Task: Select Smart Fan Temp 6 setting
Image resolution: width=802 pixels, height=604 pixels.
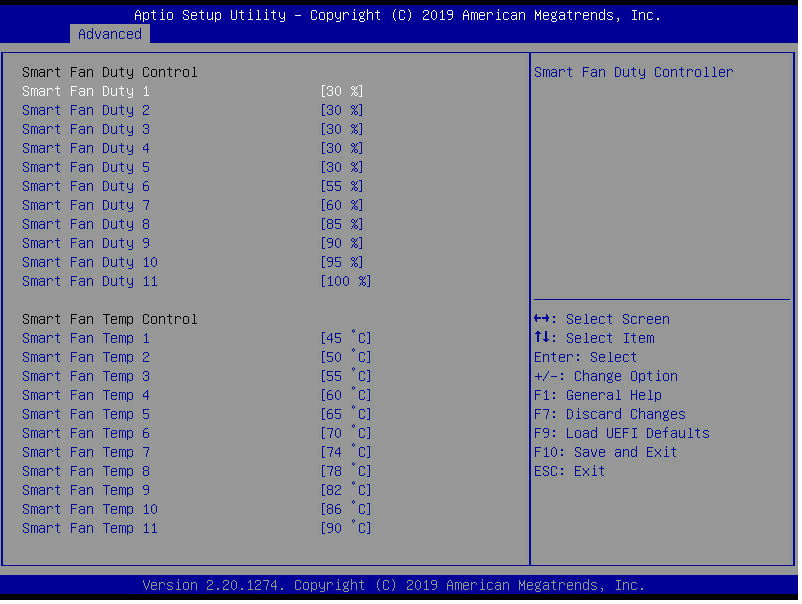Action: point(86,433)
